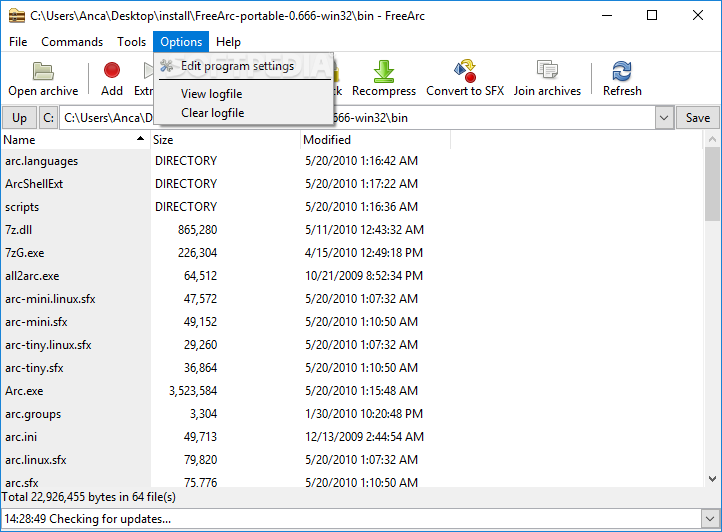This screenshot has width=722, height=532.
Task: Click the FreeArc title bar app icon
Action: (17, 16)
